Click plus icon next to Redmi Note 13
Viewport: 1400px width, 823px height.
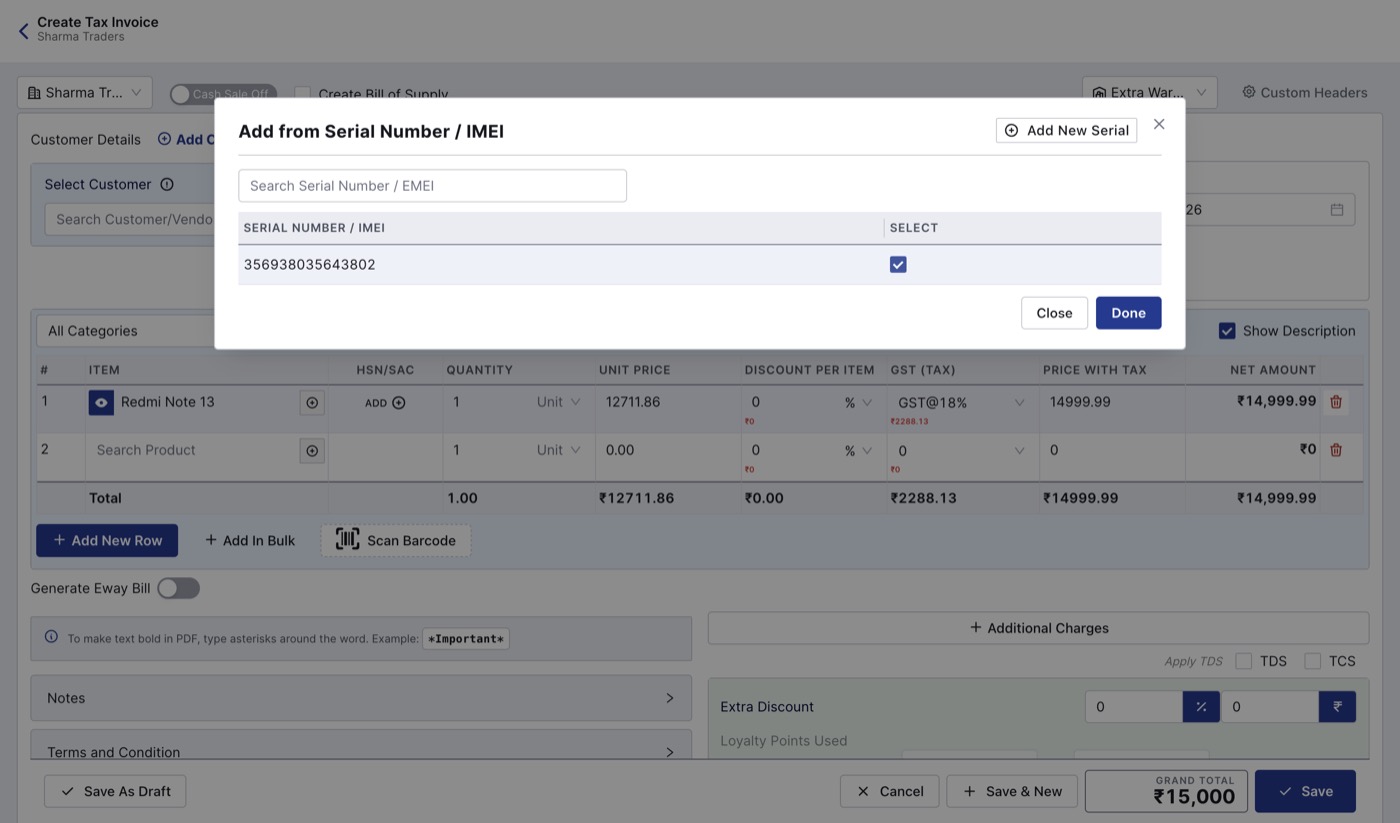(x=312, y=402)
